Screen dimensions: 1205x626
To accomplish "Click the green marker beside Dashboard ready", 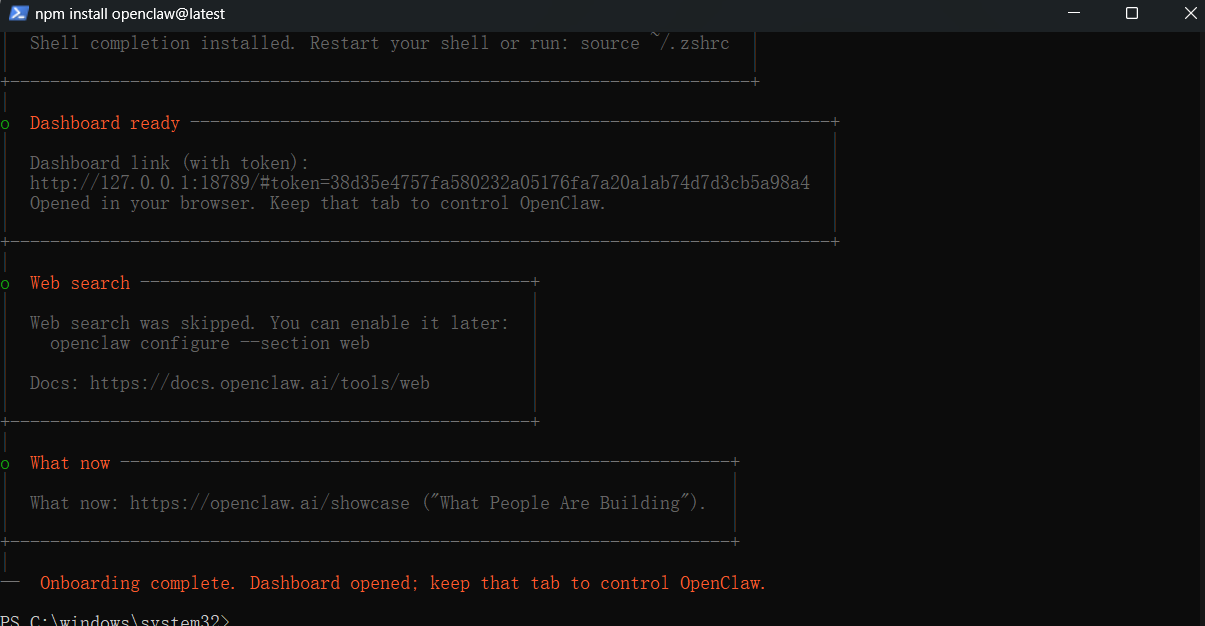I will tap(6, 124).
